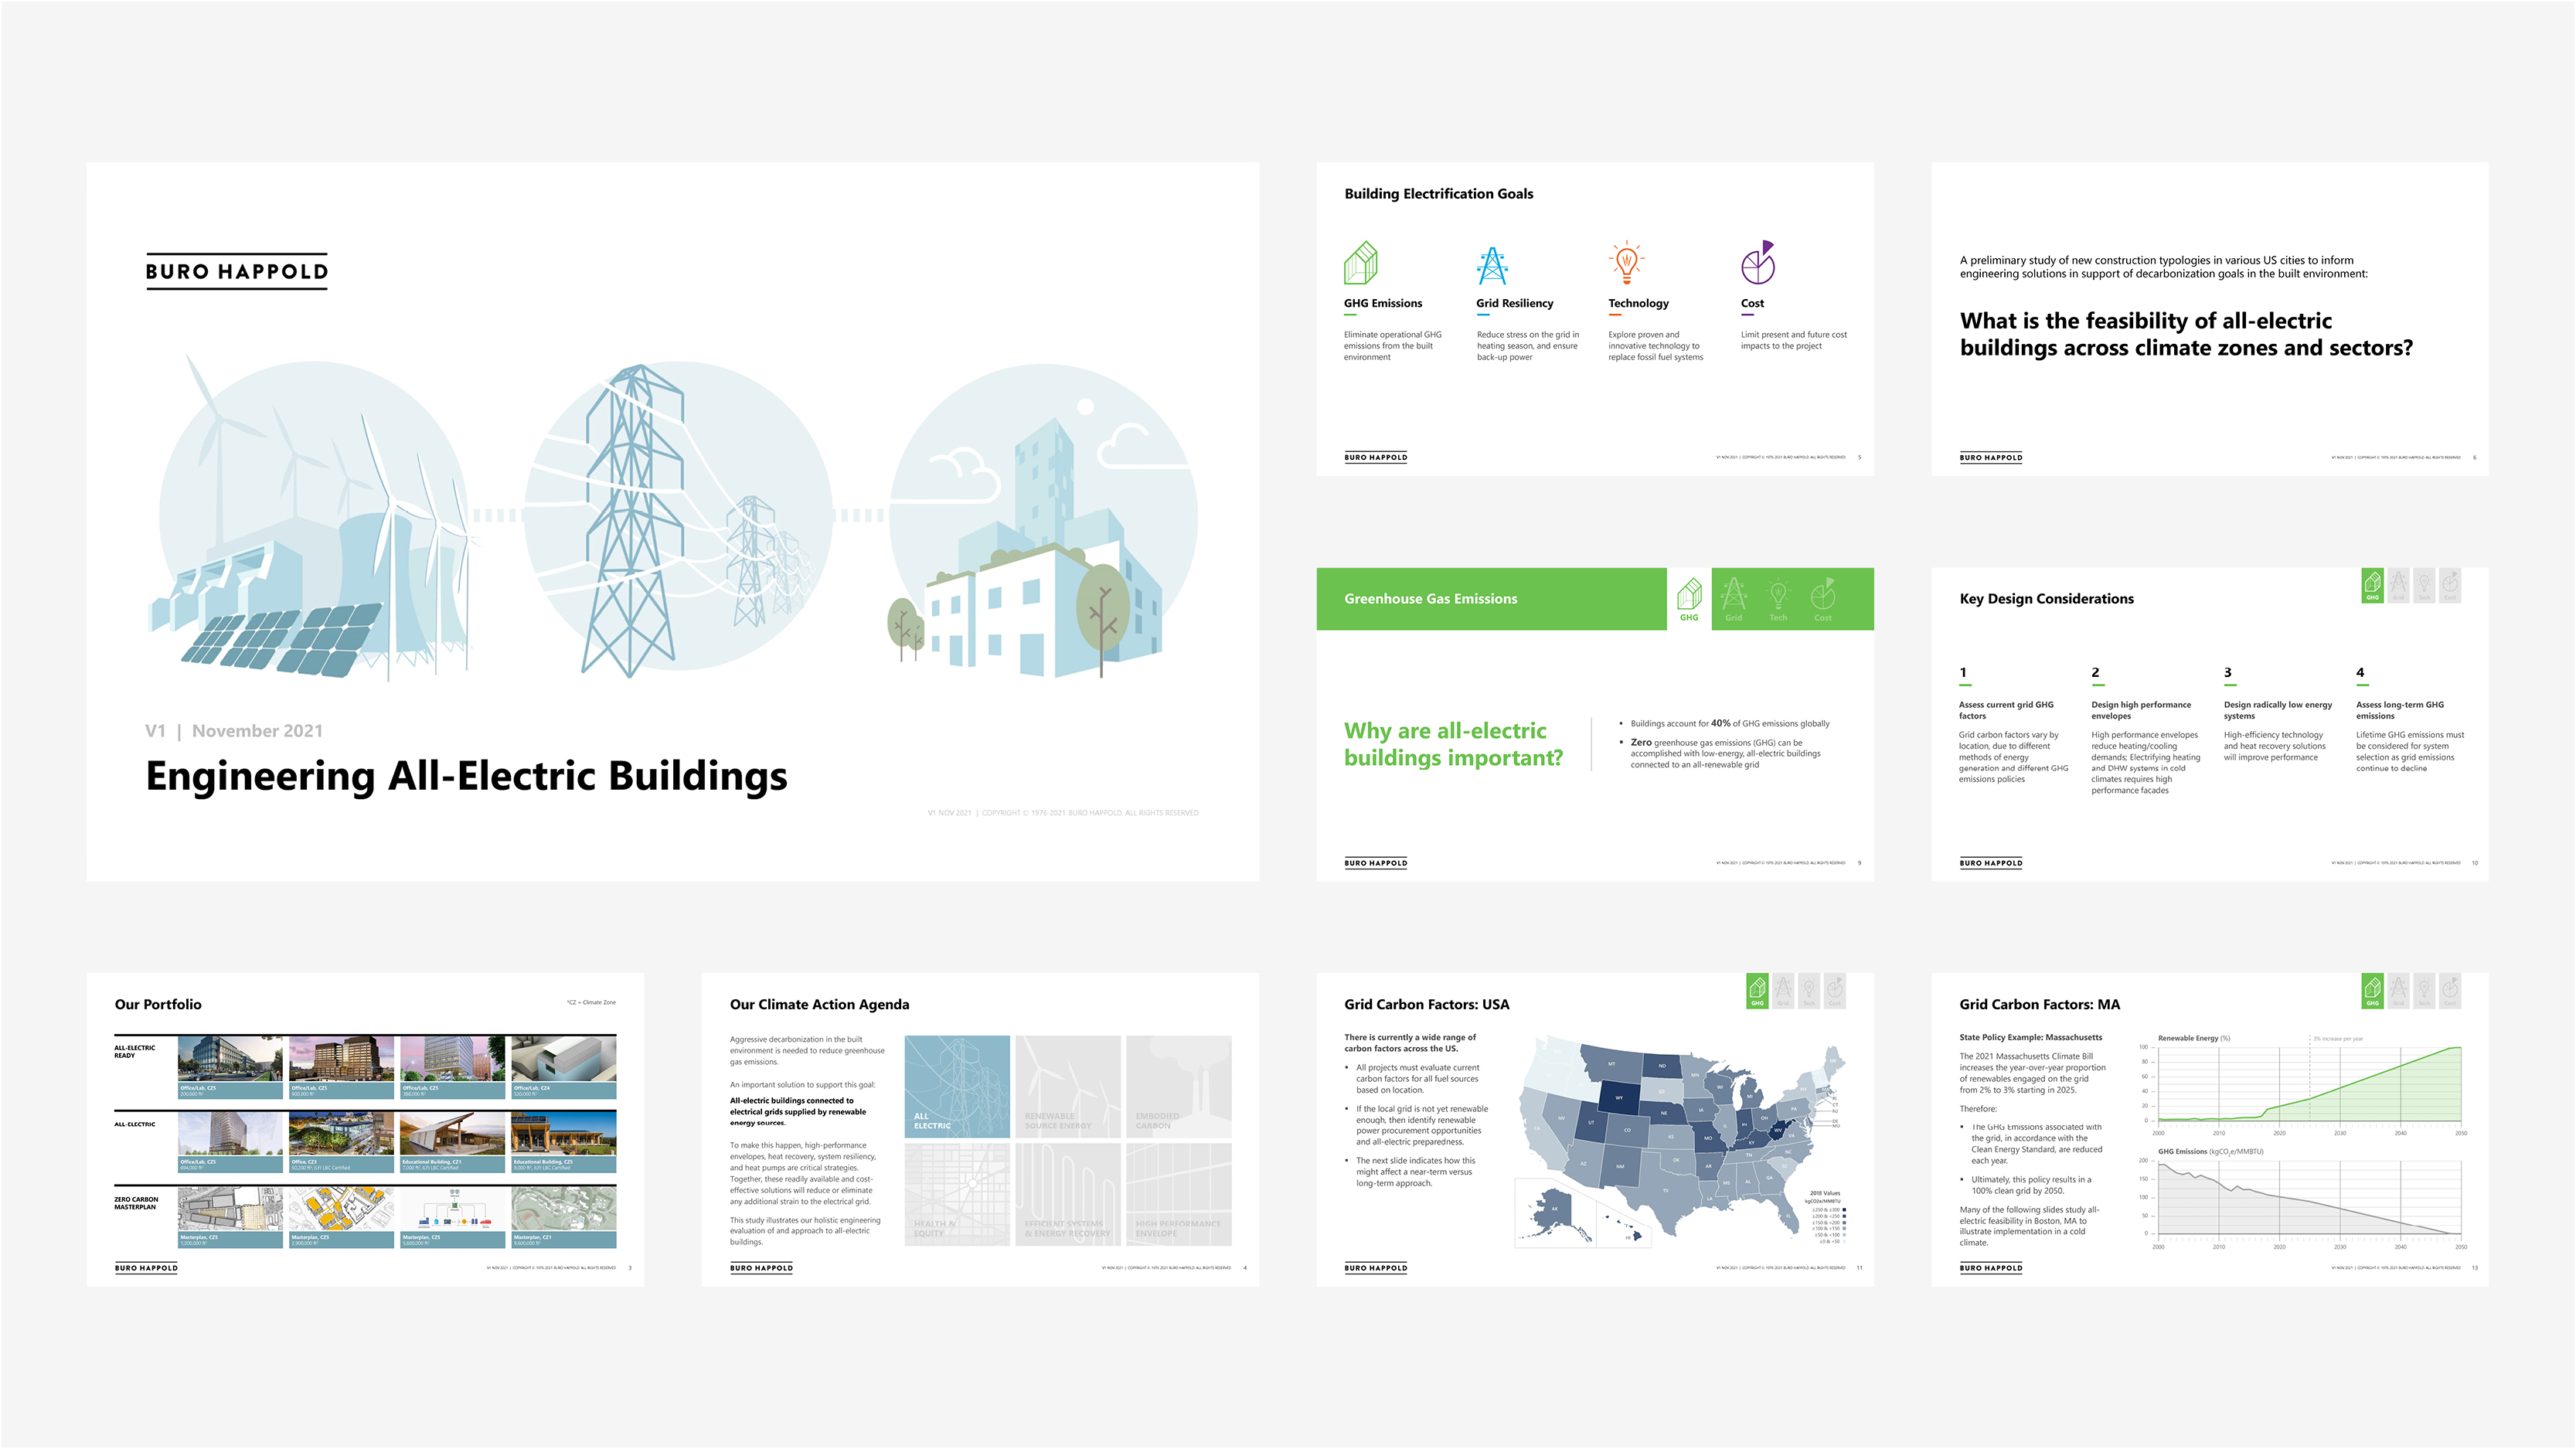The height and width of the screenshot is (1449, 2576).
Task: Click the orange Technology lightbulb icon
Action: [x=1626, y=263]
